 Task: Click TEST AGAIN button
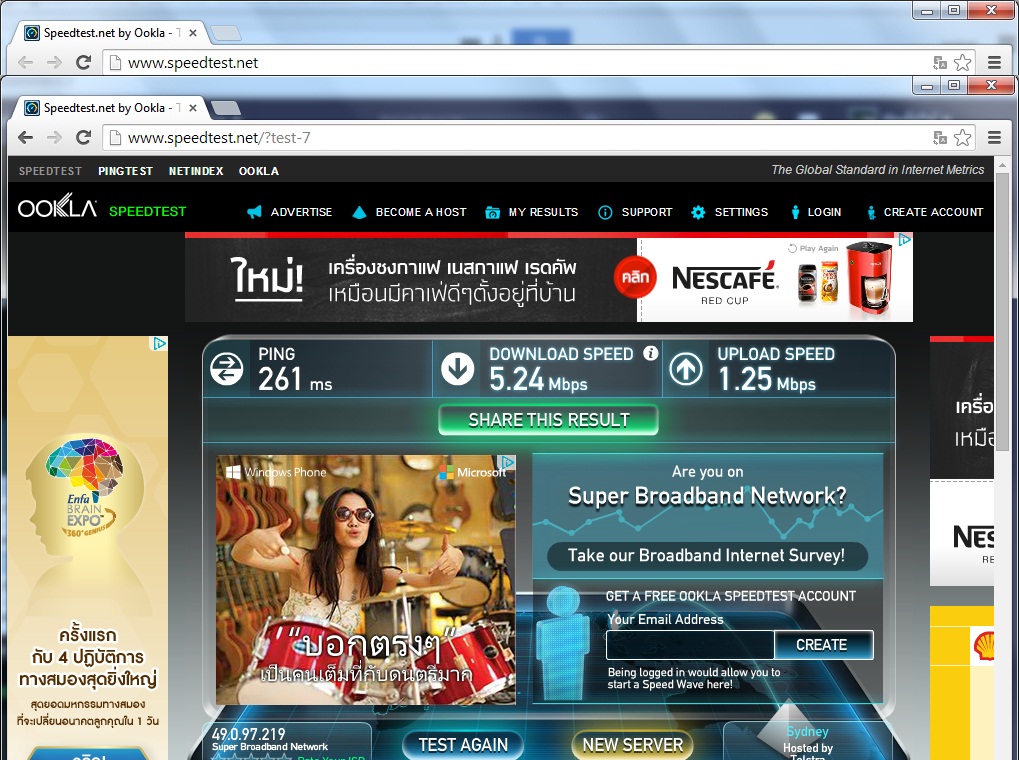[x=463, y=745]
